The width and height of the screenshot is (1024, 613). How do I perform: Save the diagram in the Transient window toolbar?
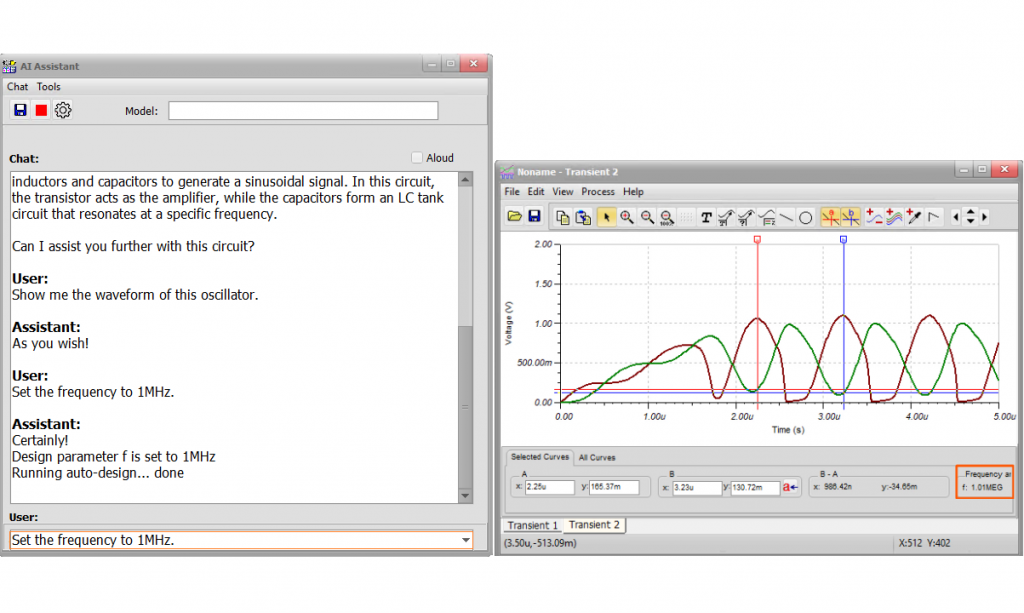click(x=534, y=217)
